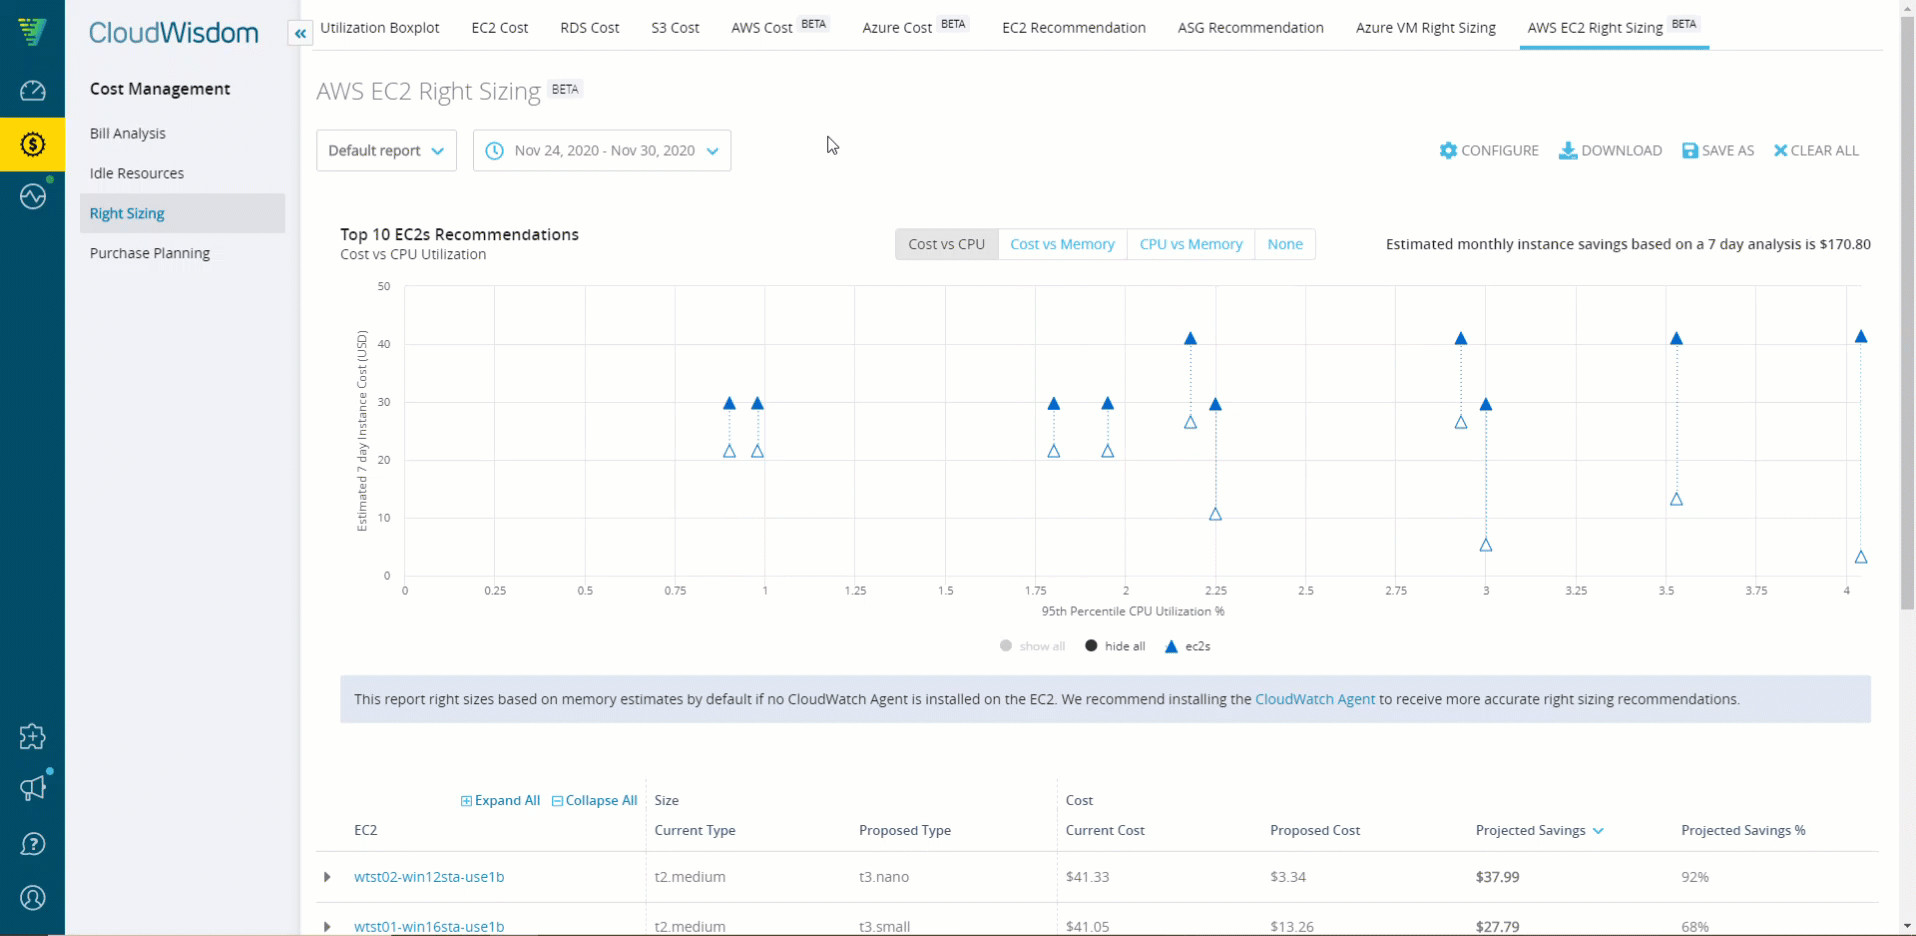Image resolution: width=1916 pixels, height=936 pixels.
Task: Open Bill Analysis in the sidebar
Action: 128,133
